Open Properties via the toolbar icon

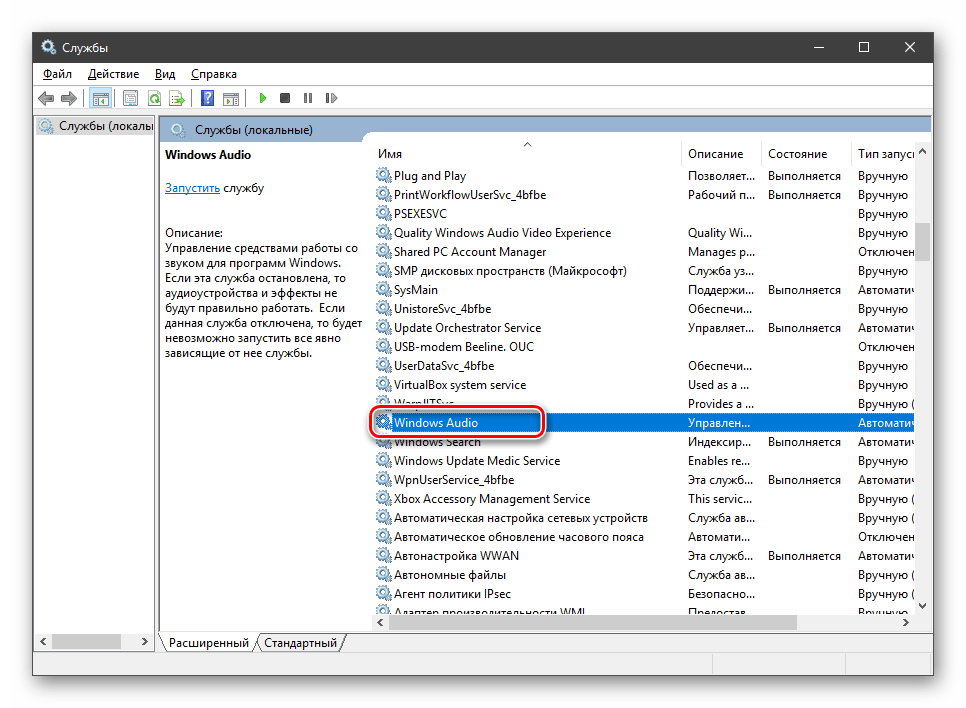click(130, 98)
